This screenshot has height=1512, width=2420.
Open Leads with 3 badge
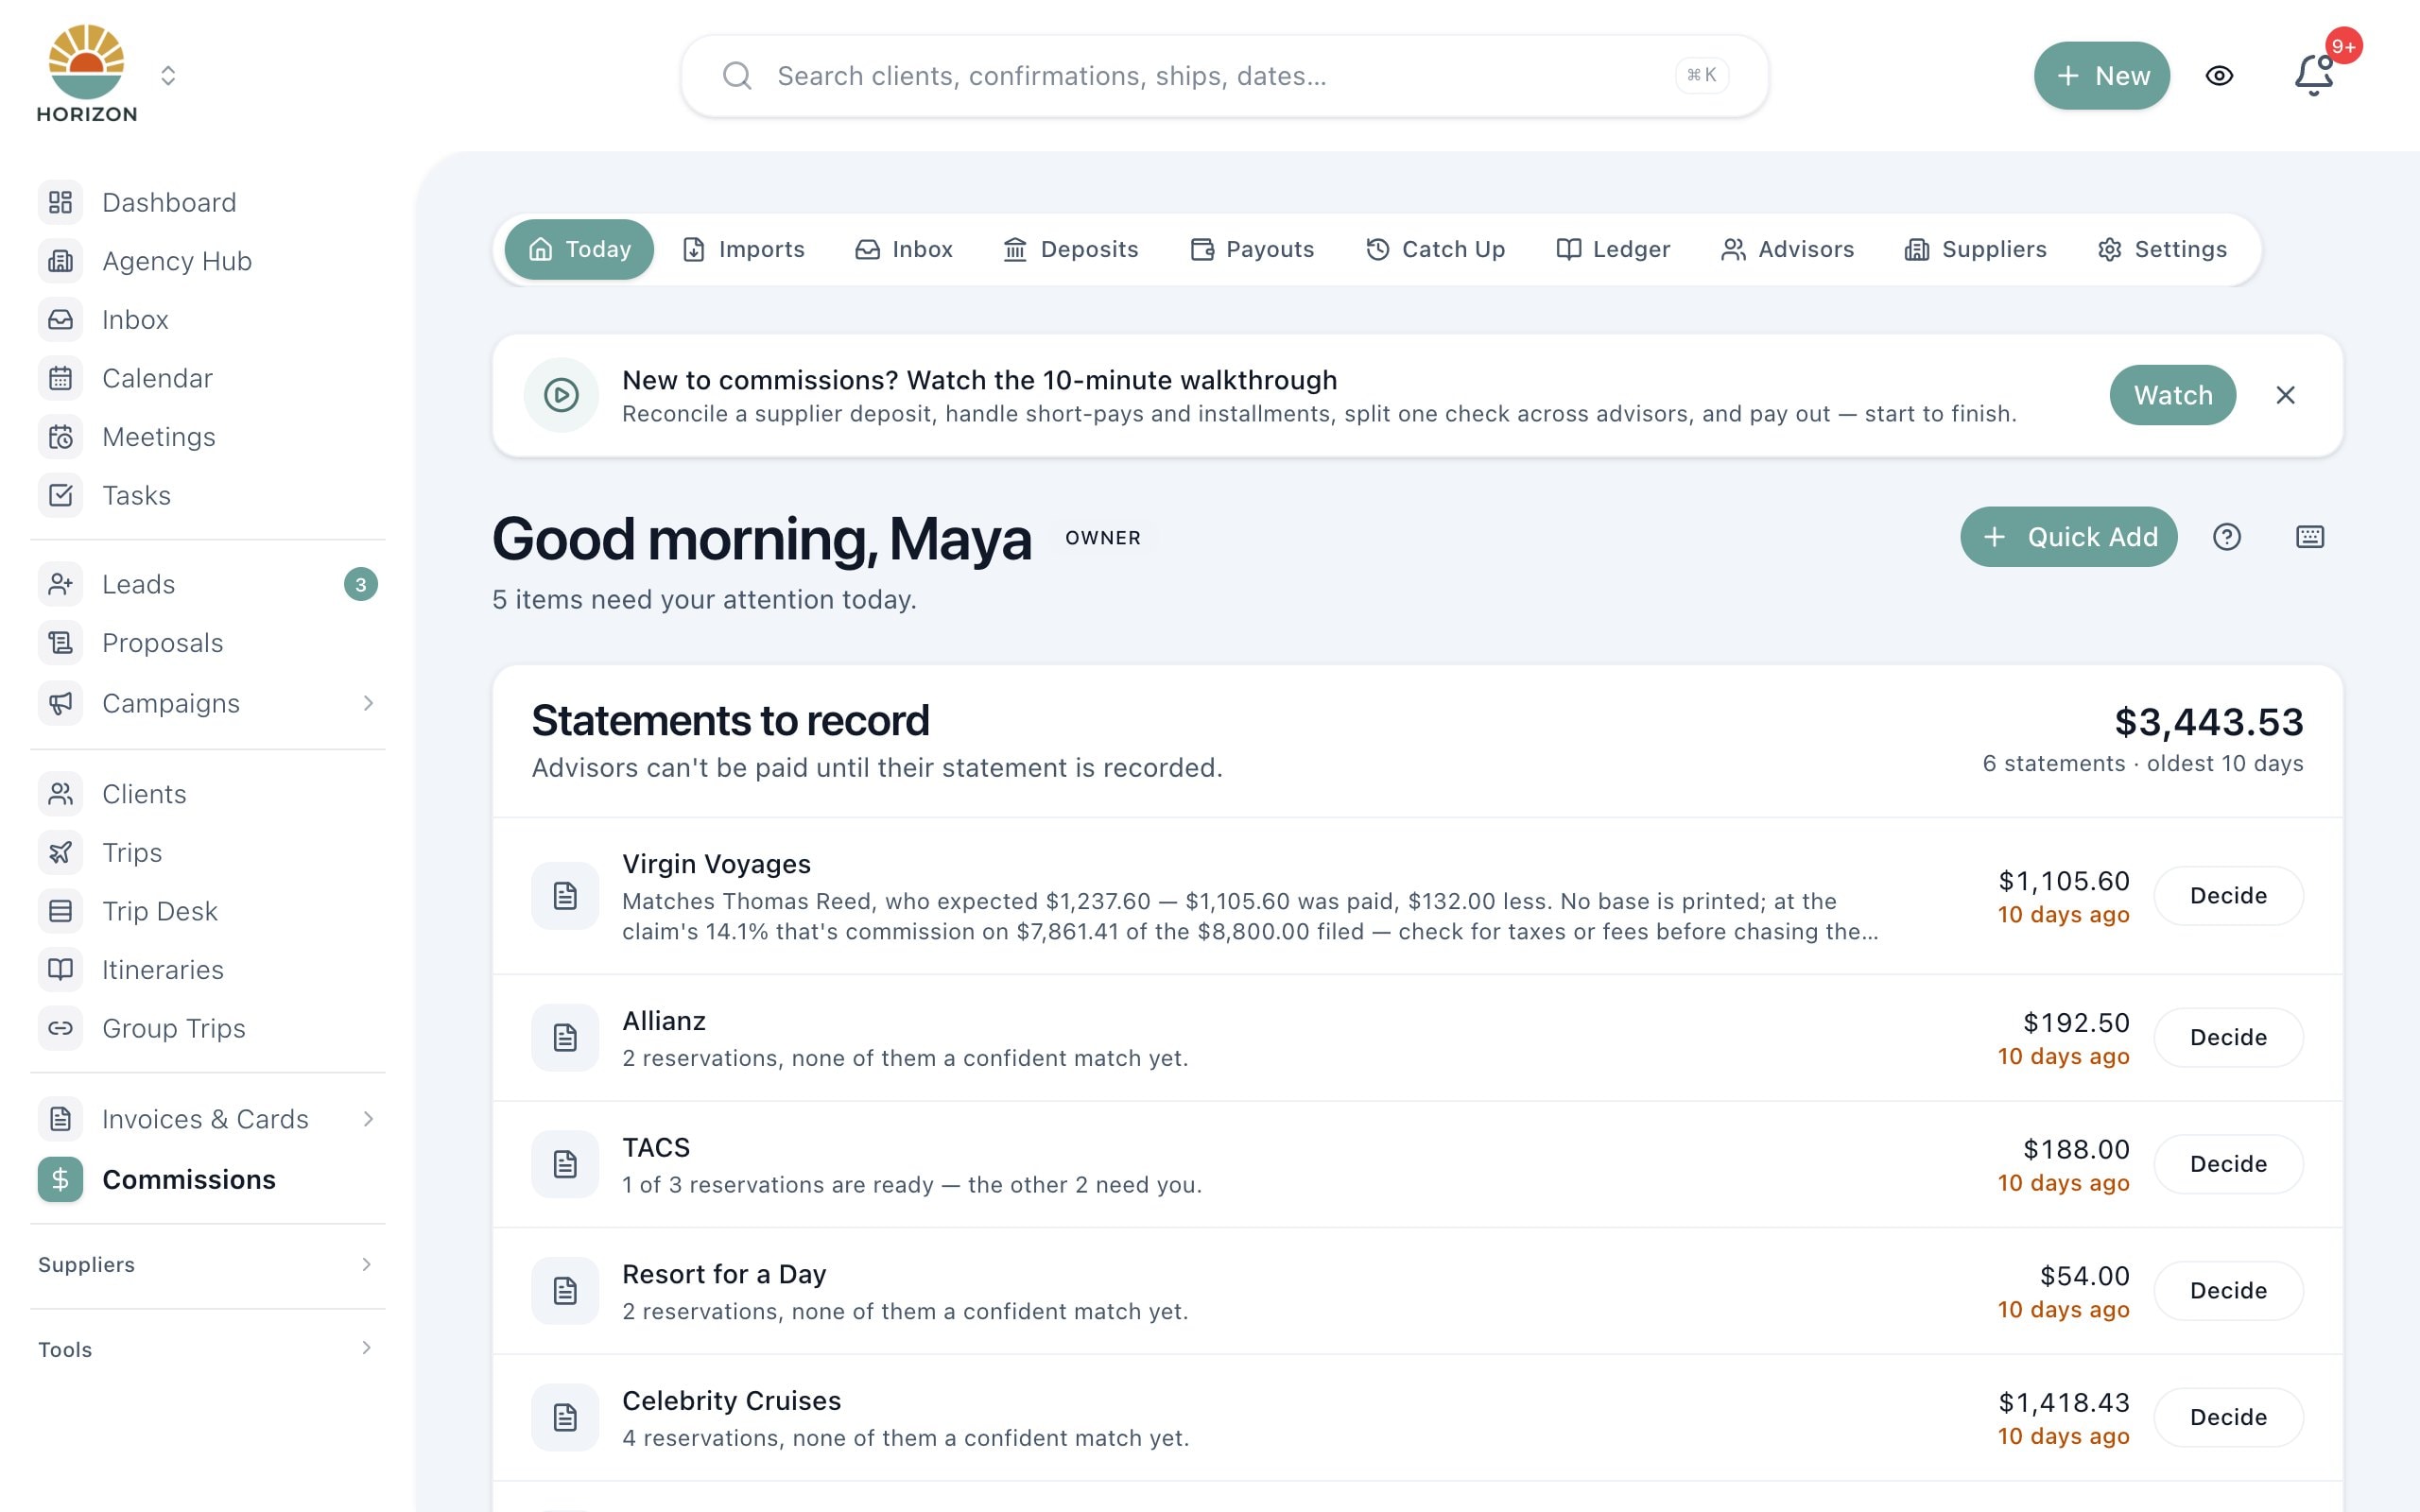click(208, 584)
